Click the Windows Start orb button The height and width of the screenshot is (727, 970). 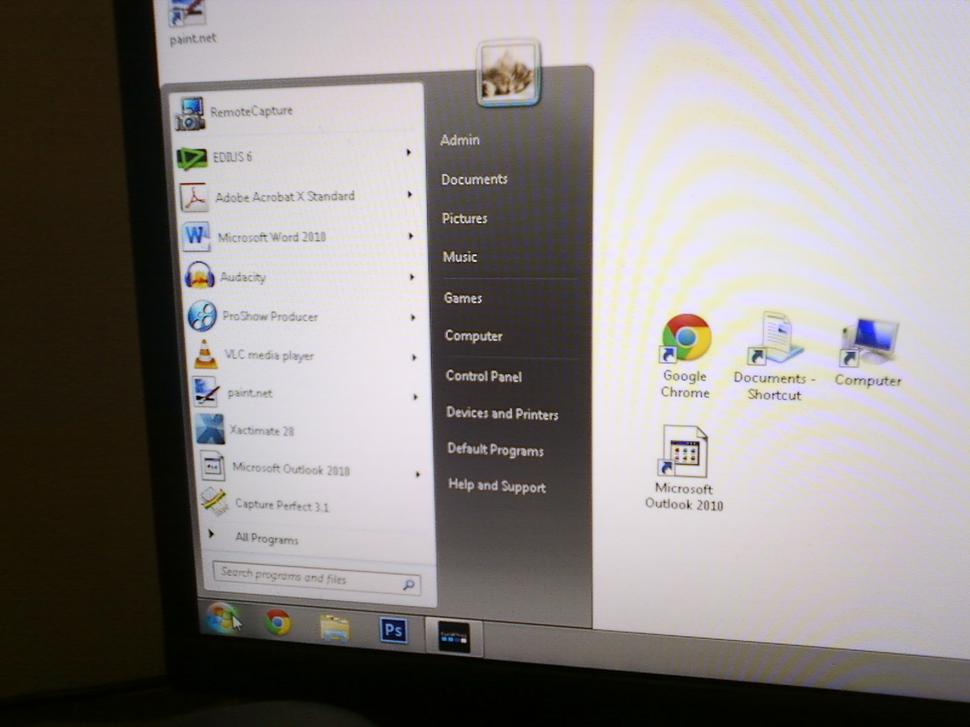[x=222, y=618]
